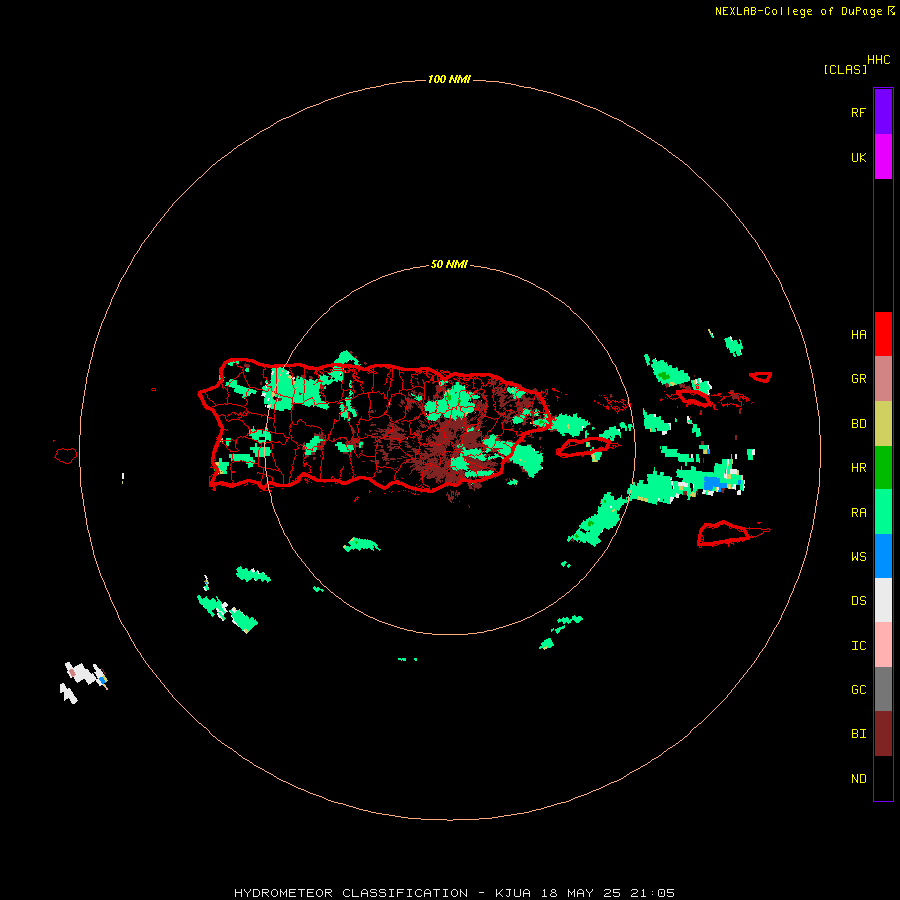This screenshot has height=900, width=900.
Task: Click the blue WS legend swatch
Action: [x=883, y=556]
